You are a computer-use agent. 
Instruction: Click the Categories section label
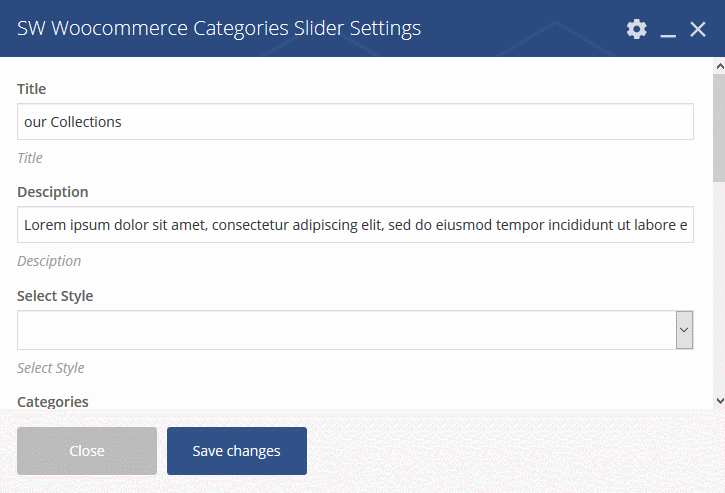tap(53, 401)
